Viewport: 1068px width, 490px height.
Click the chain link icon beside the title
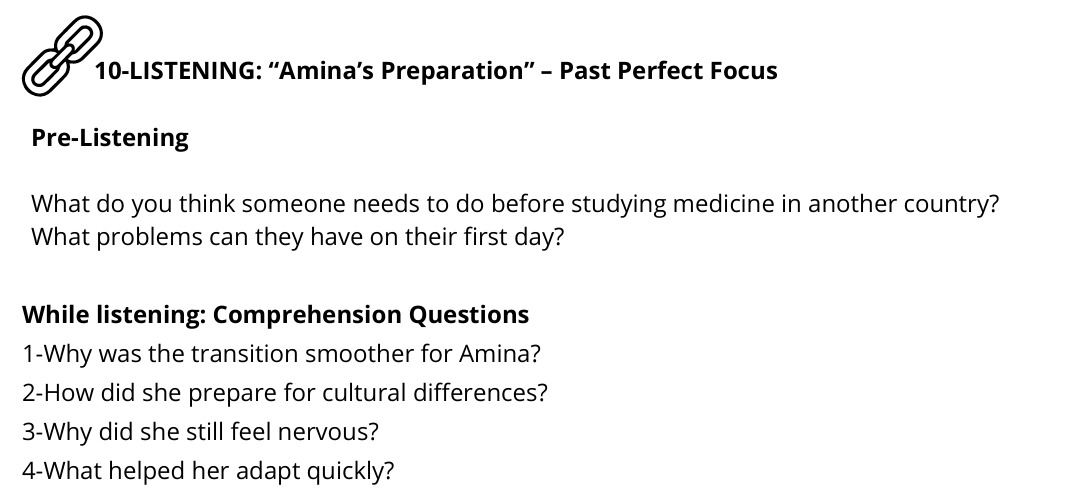pos(63,55)
